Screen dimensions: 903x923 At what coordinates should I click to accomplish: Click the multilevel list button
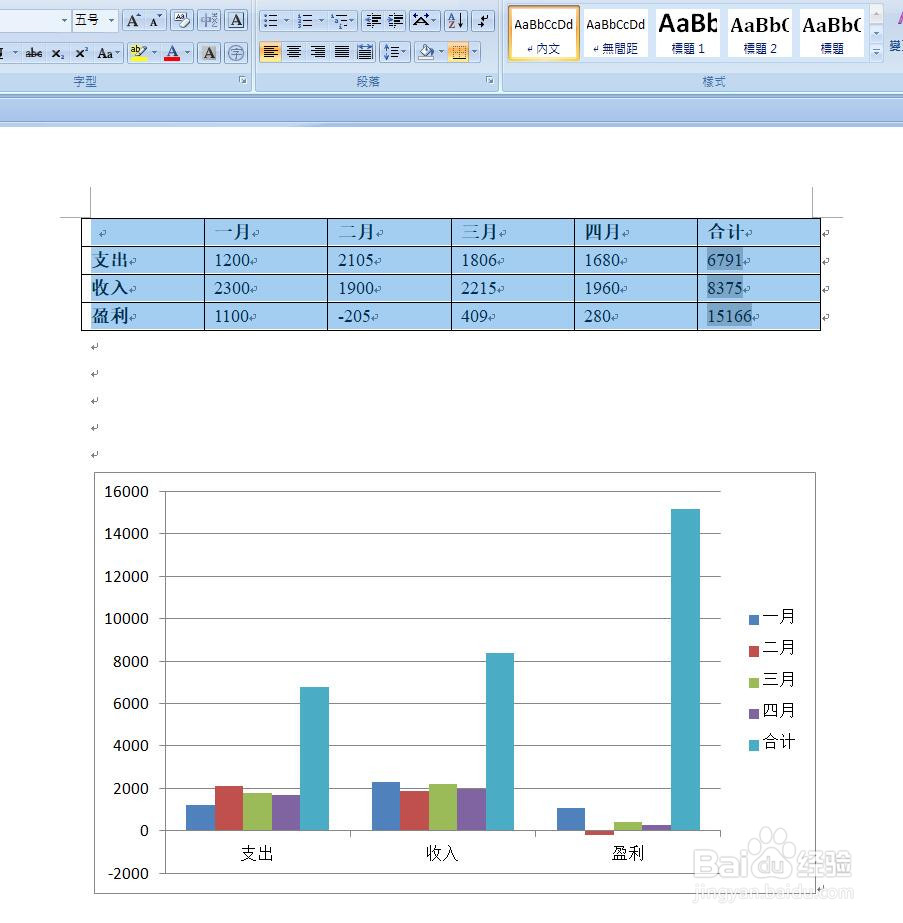coord(341,21)
